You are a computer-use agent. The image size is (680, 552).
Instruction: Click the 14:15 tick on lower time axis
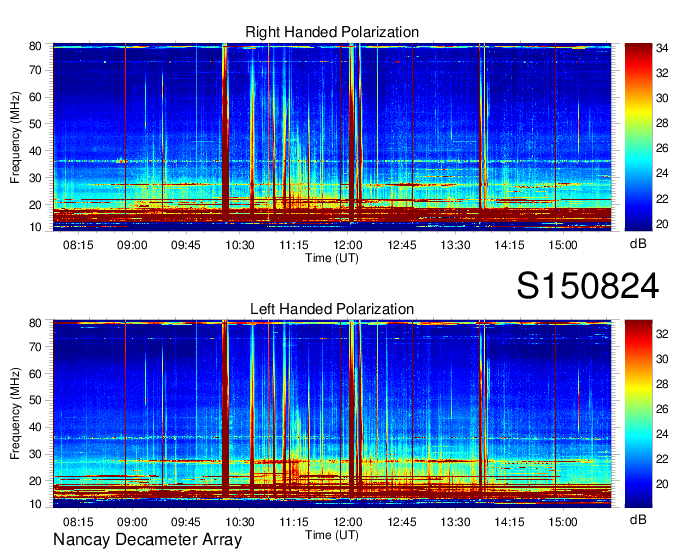(x=509, y=522)
